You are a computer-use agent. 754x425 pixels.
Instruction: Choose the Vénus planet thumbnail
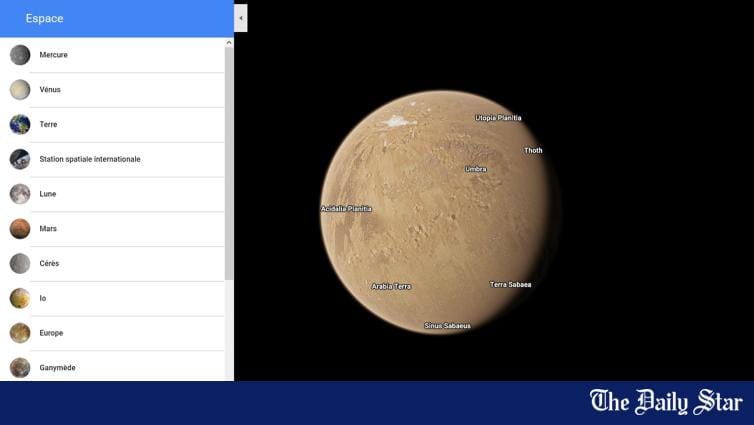[20, 89]
